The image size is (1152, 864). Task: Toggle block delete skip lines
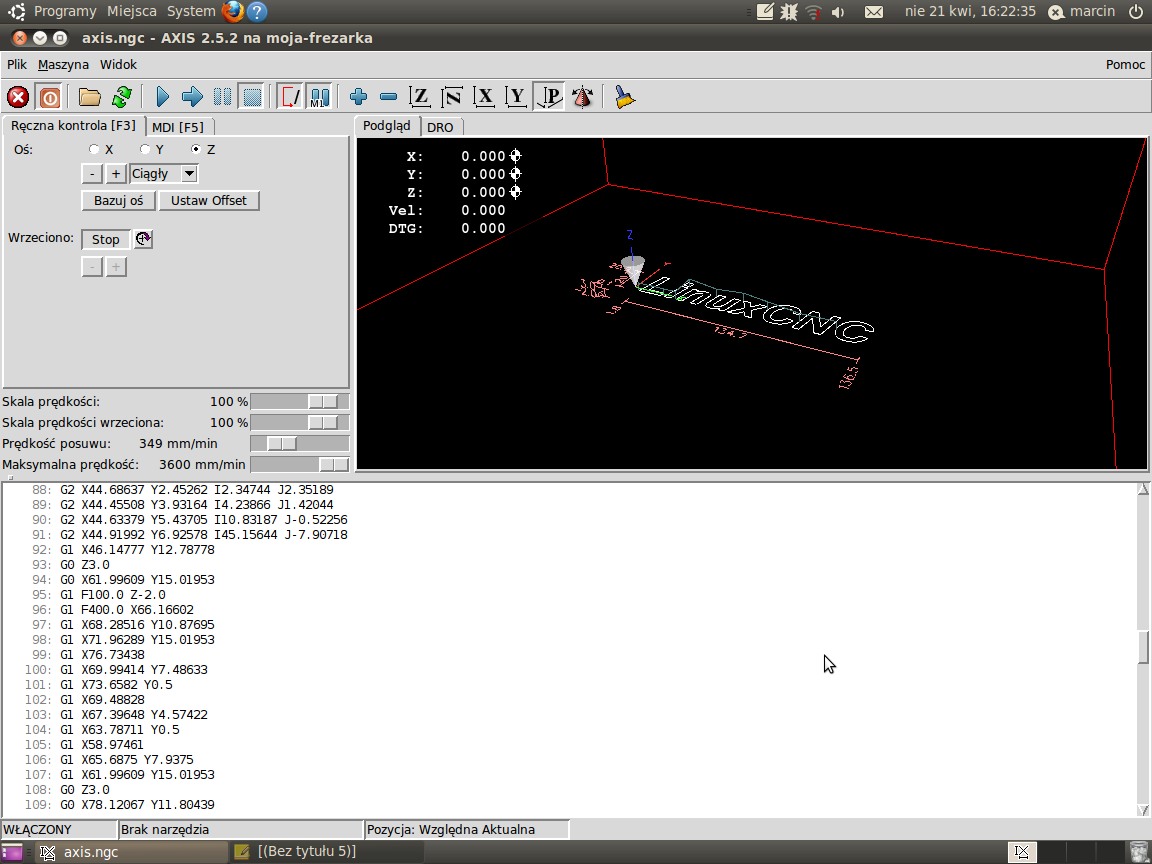(x=290, y=97)
